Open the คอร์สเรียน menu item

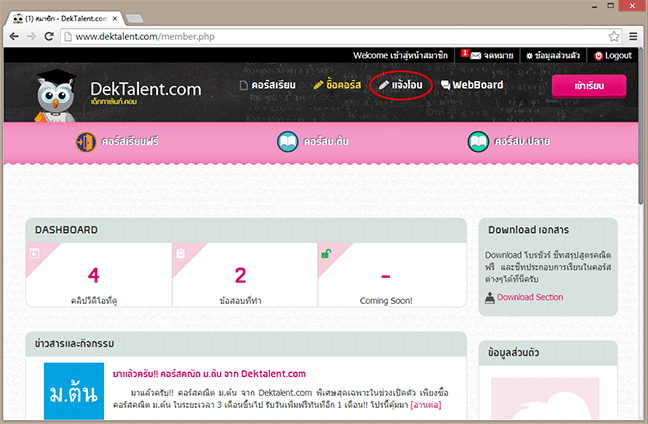268,86
